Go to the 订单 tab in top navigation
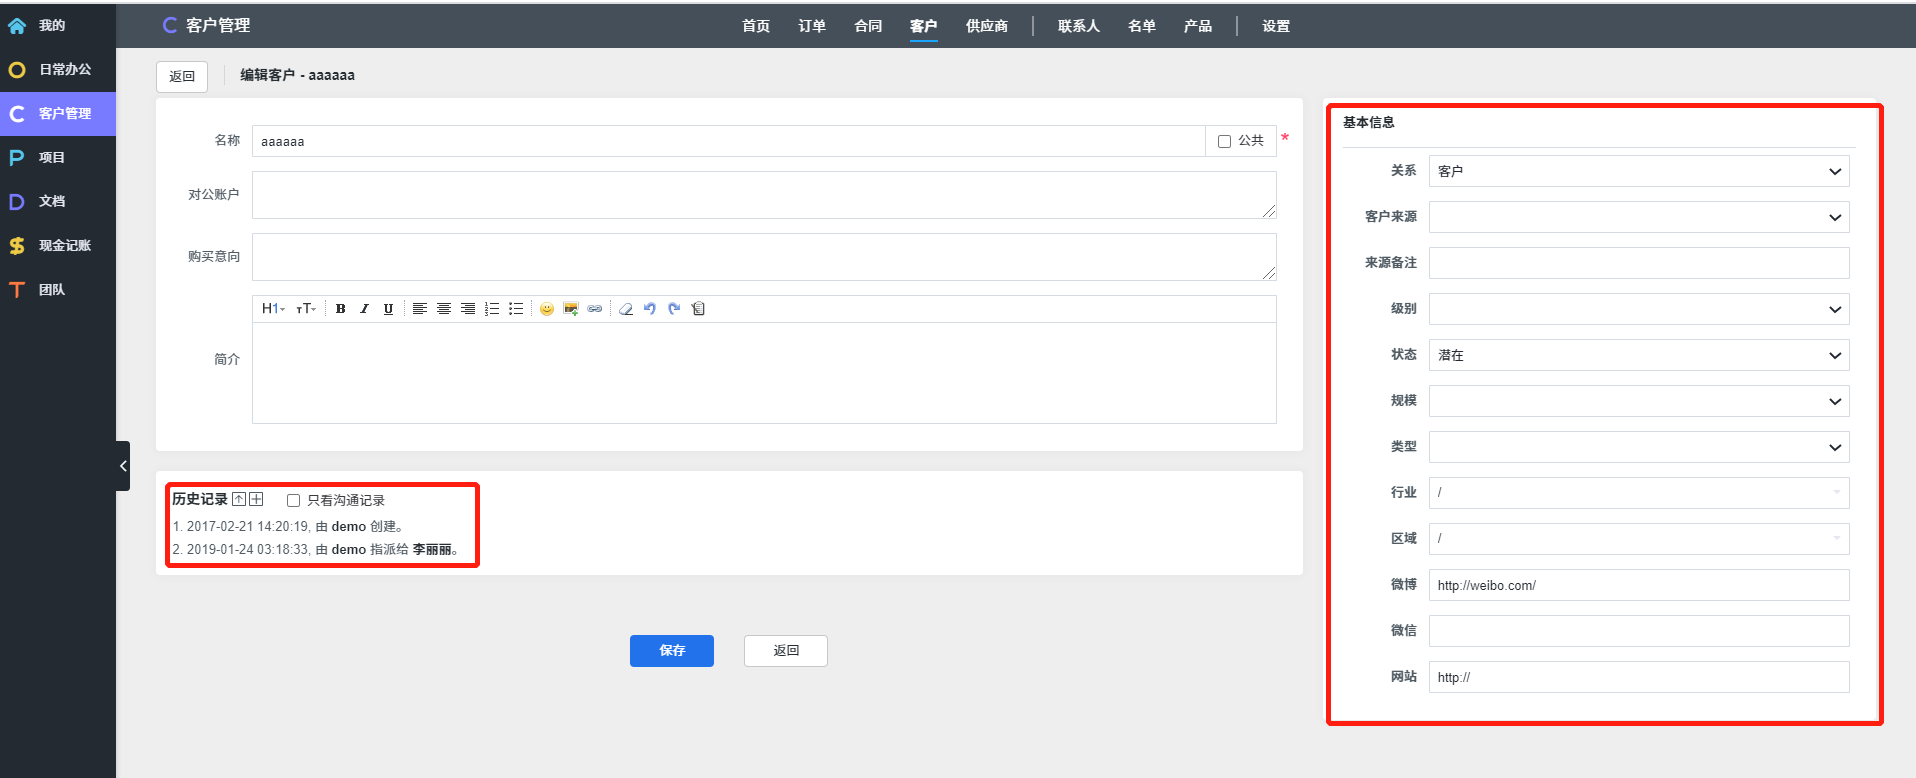1916x778 pixels. (x=812, y=26)
